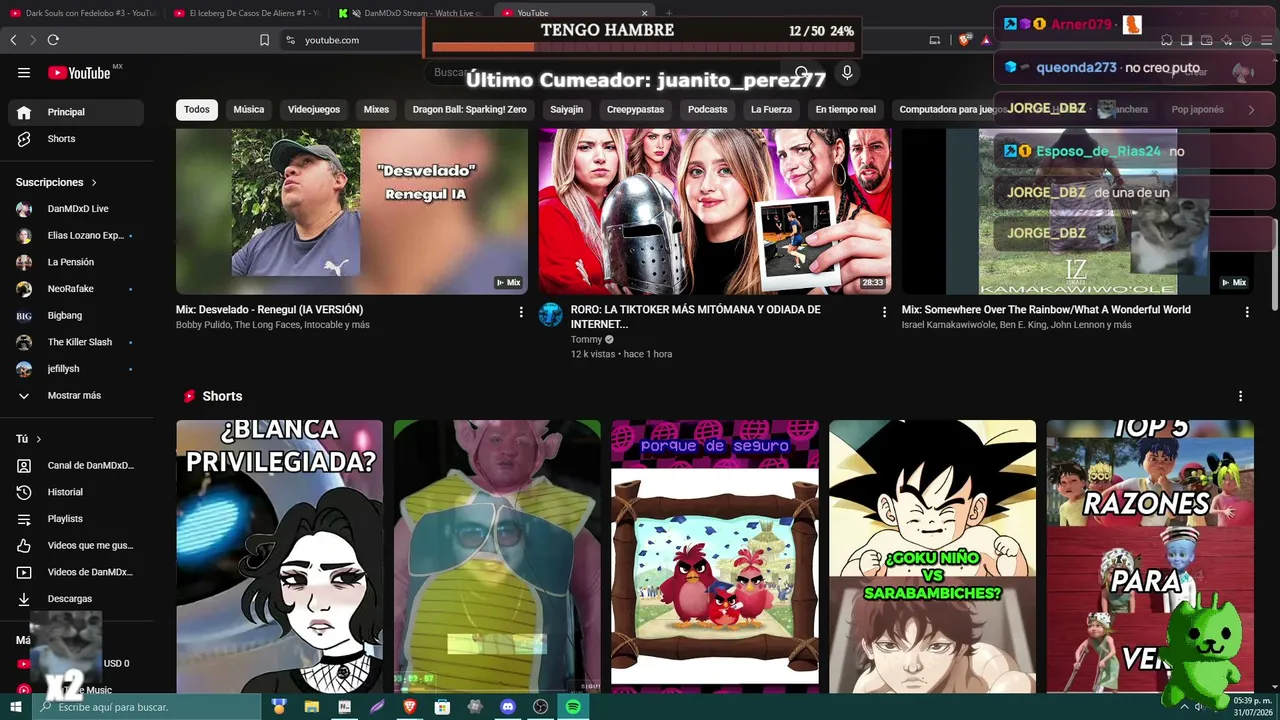Viewport: 1280px width, 720px height.
Task: Select the La Fuerza filter chip
Action: click(771, 110)
